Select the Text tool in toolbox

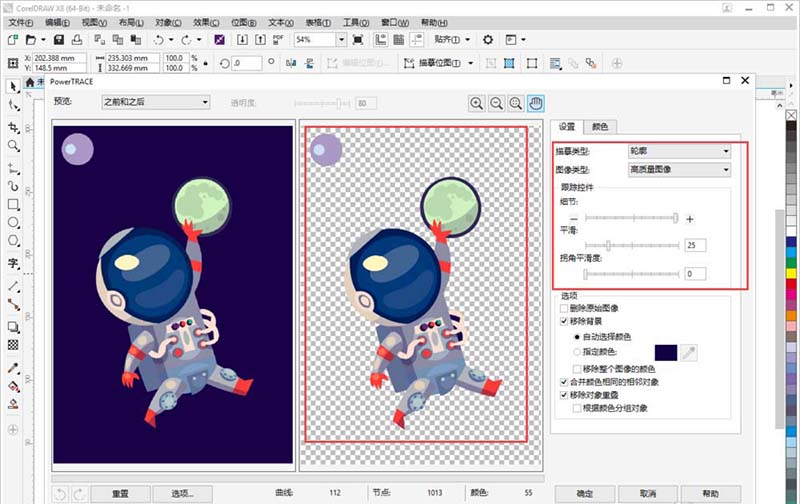pyautogui.click(x=13, y=263)
